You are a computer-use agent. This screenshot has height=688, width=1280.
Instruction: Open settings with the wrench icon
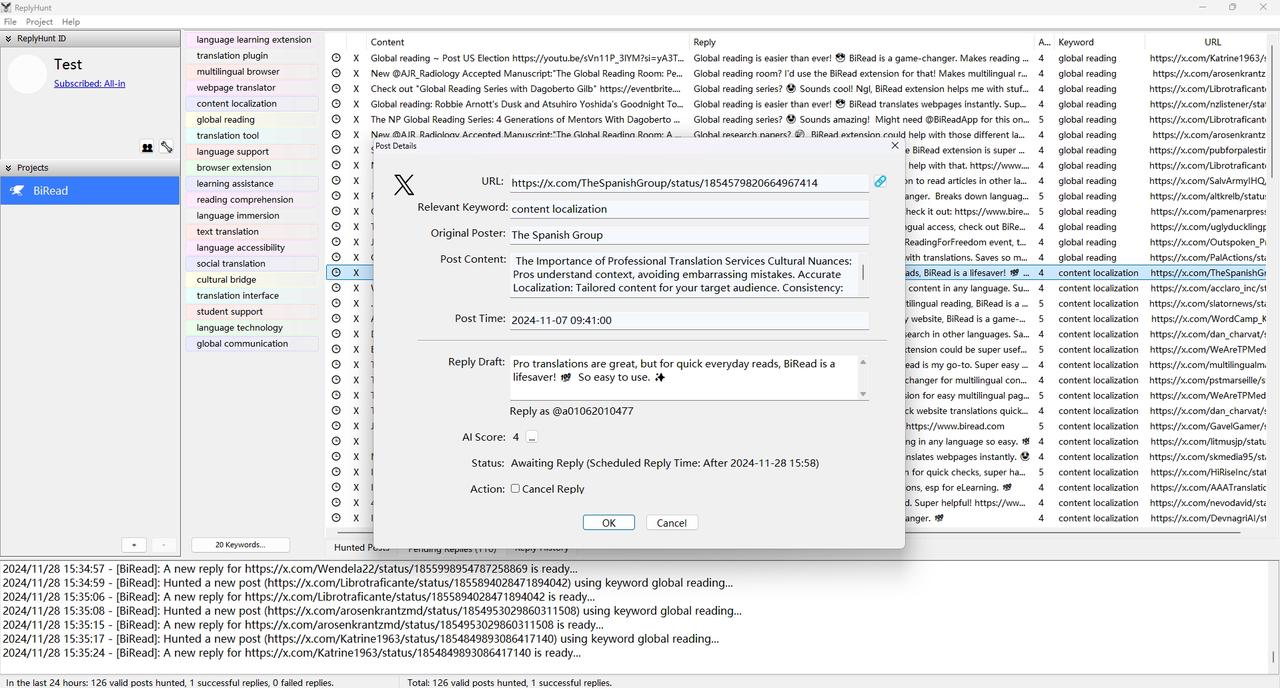tap(166, 148)
